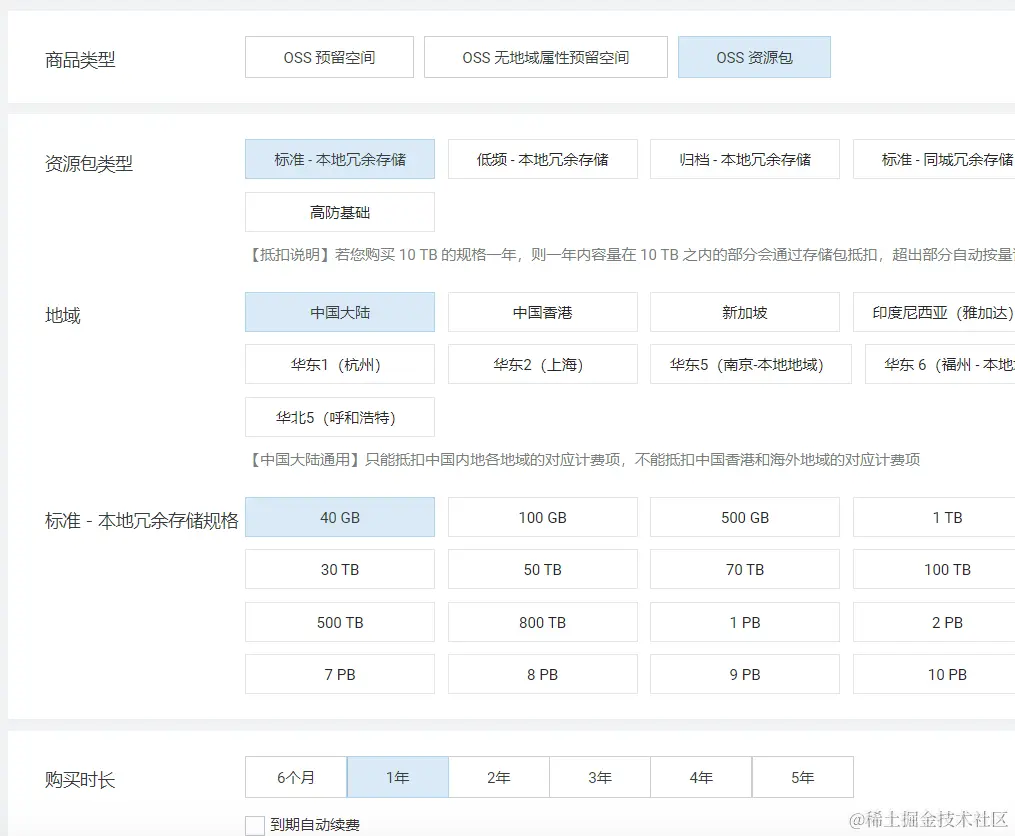Choose 40 GB storage size
The height and width of the screenshot is (836, 1015).
(340, 517)
